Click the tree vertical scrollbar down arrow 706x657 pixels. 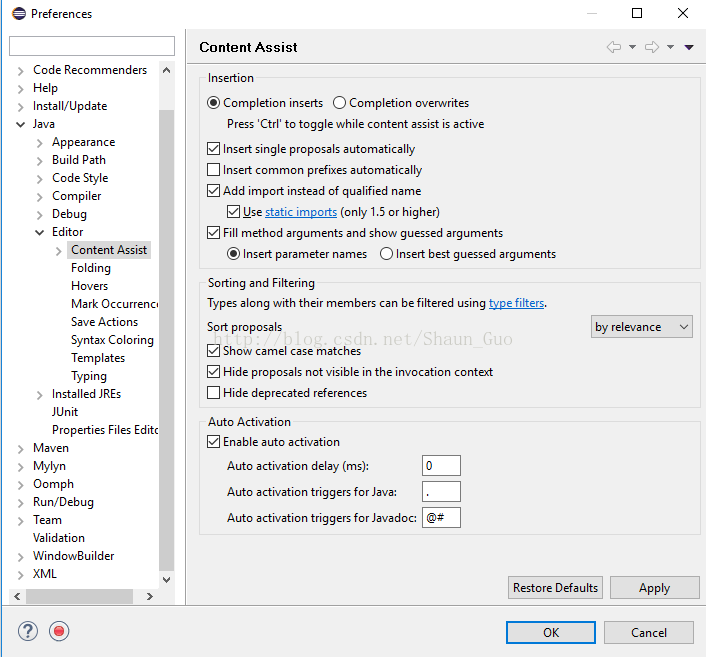pyautogui.click(x=167, y=580)
